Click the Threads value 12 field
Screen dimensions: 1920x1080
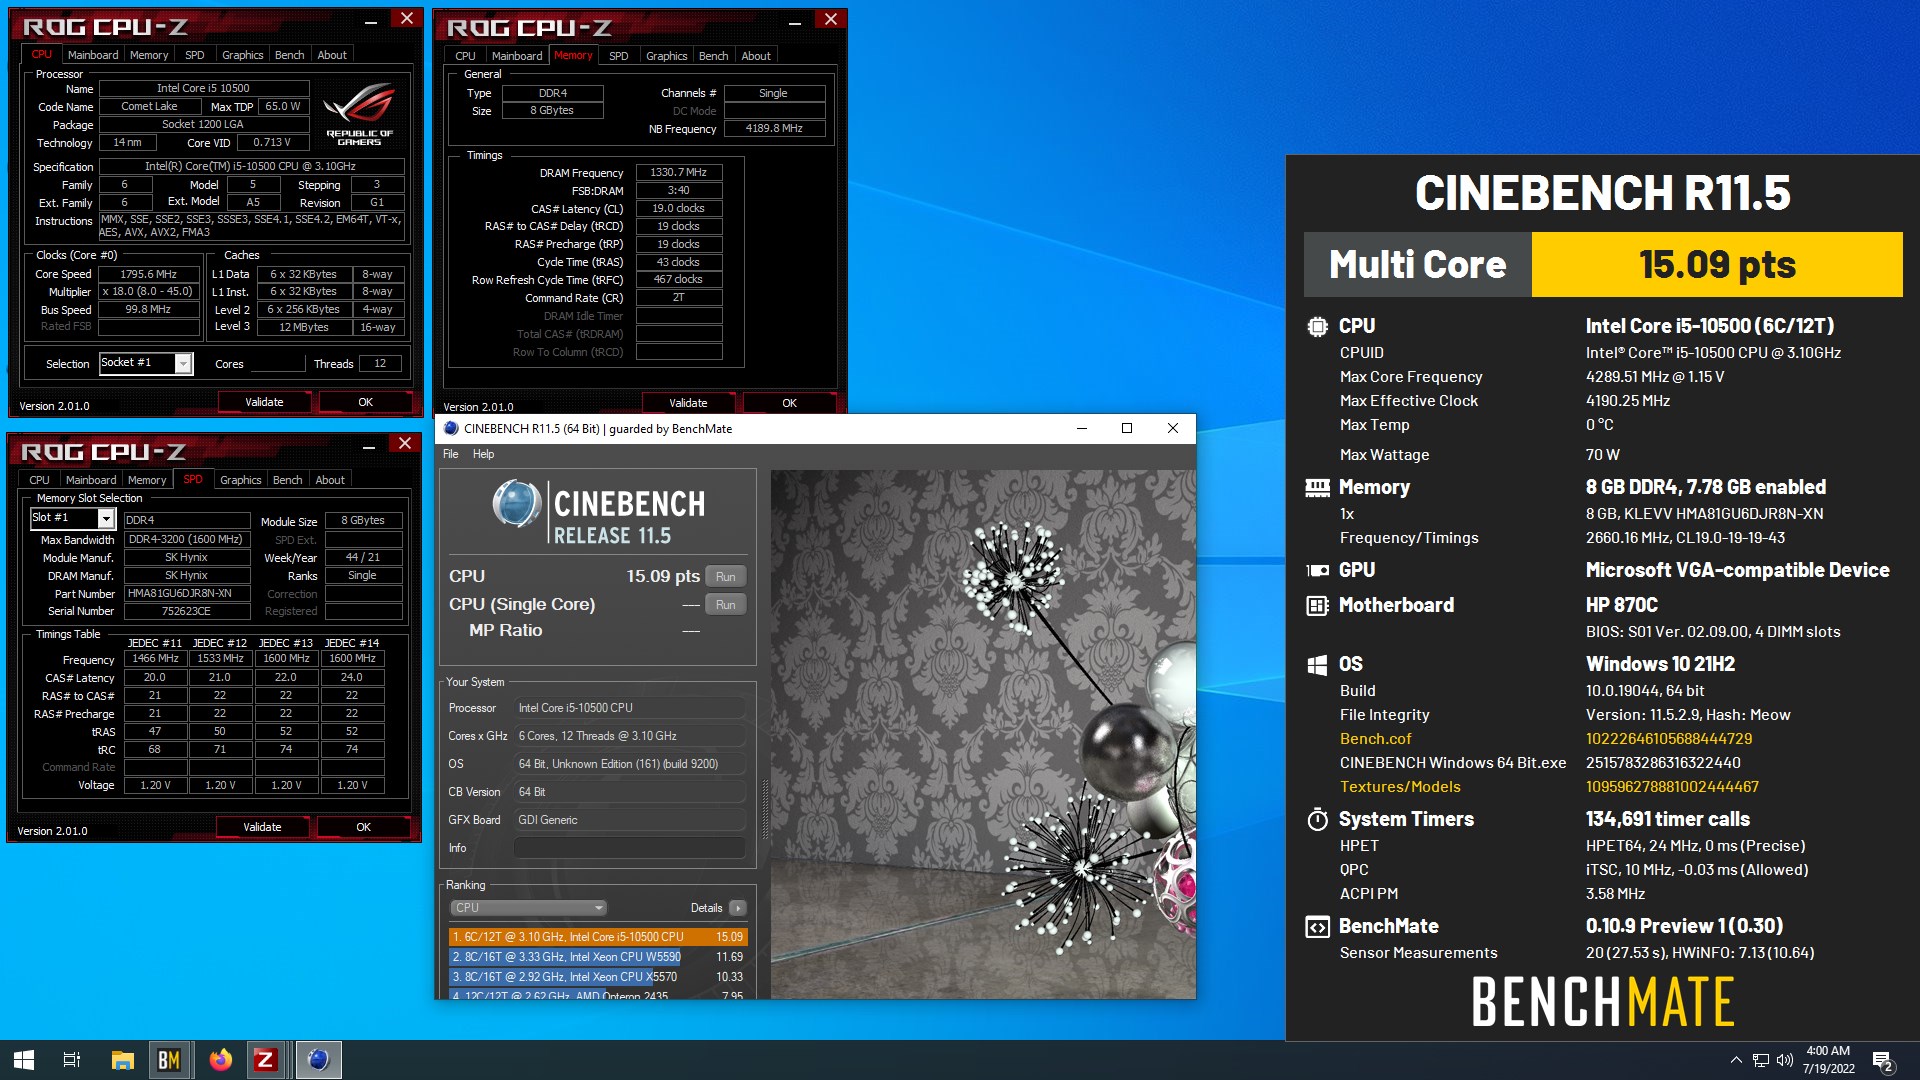[380, 364]
